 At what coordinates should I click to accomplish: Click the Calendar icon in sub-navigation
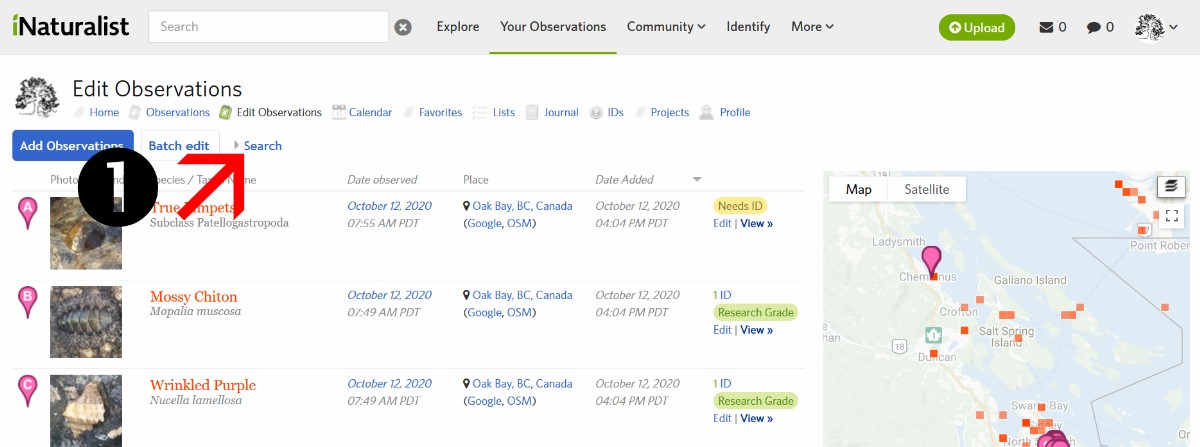339,112
